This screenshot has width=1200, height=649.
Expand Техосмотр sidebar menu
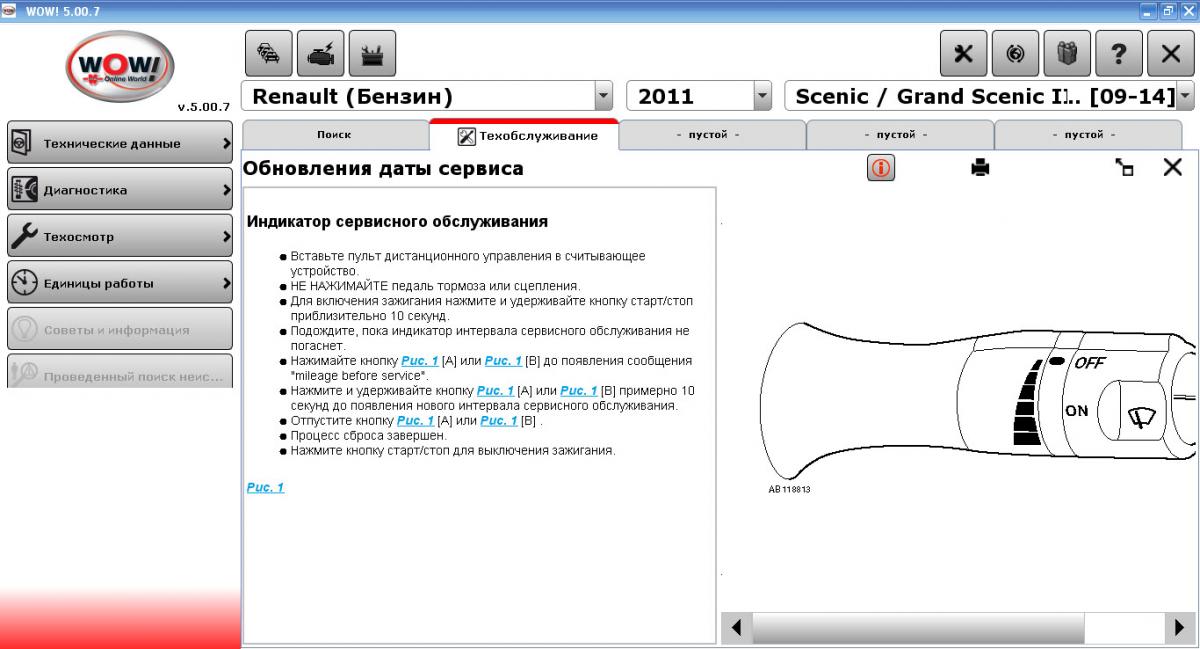120,237
